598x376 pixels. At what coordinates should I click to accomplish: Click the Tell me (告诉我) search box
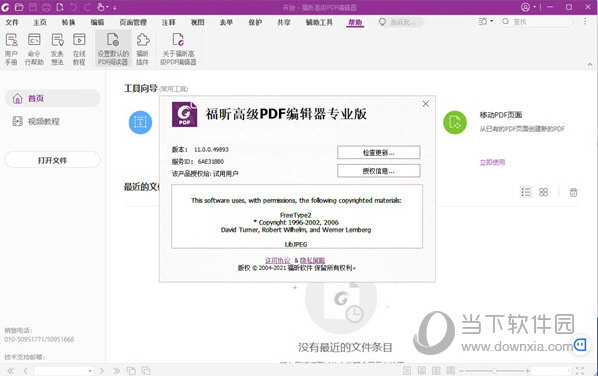[x=400, y=22]
